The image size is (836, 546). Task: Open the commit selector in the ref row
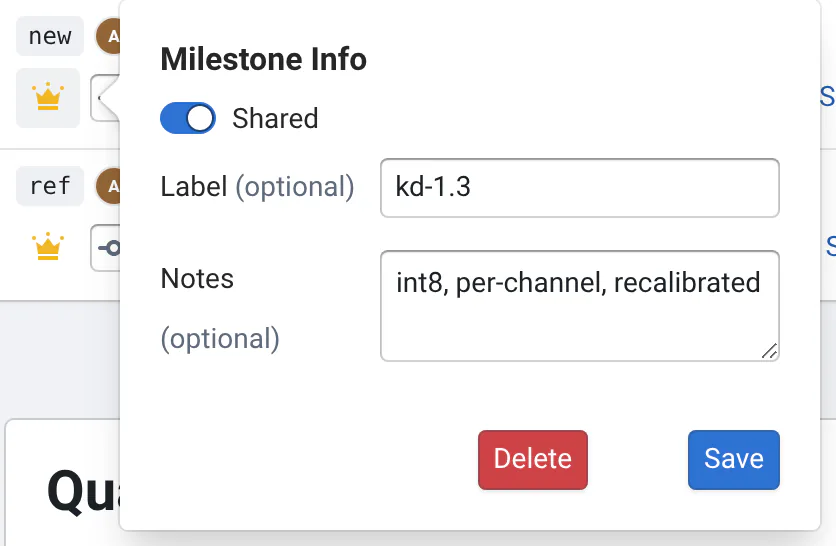[106, 248]
